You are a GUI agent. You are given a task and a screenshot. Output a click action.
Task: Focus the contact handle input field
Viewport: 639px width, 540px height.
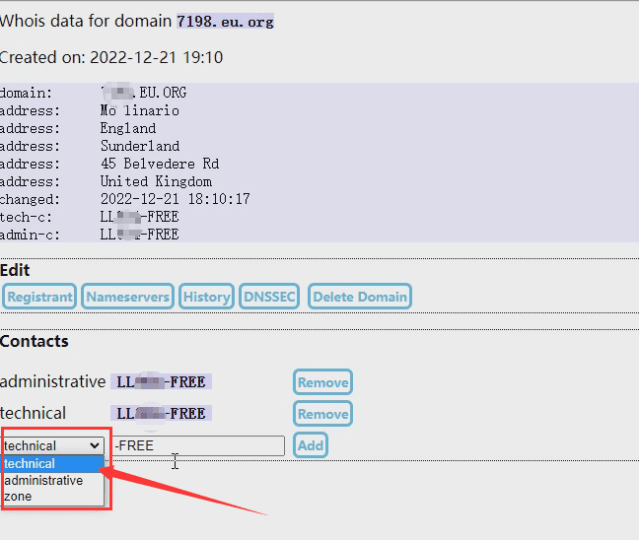198,446
